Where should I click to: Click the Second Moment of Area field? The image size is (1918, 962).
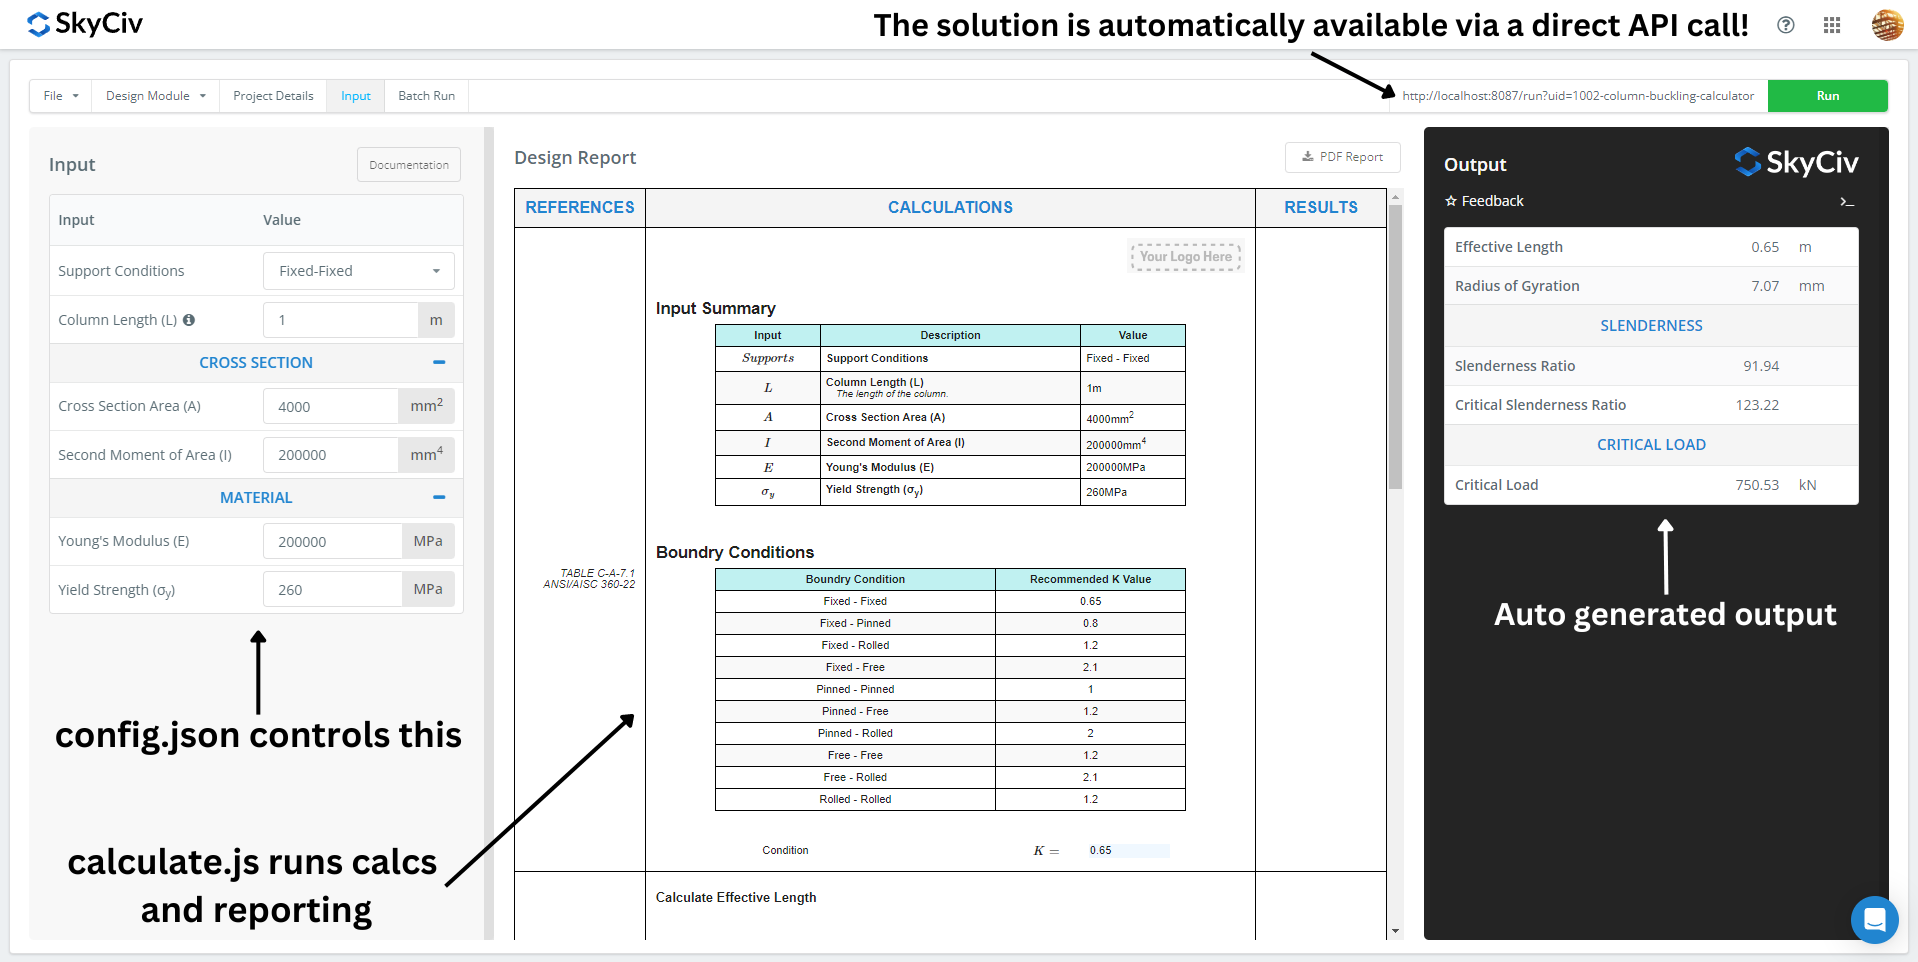(x=331, y=455)
